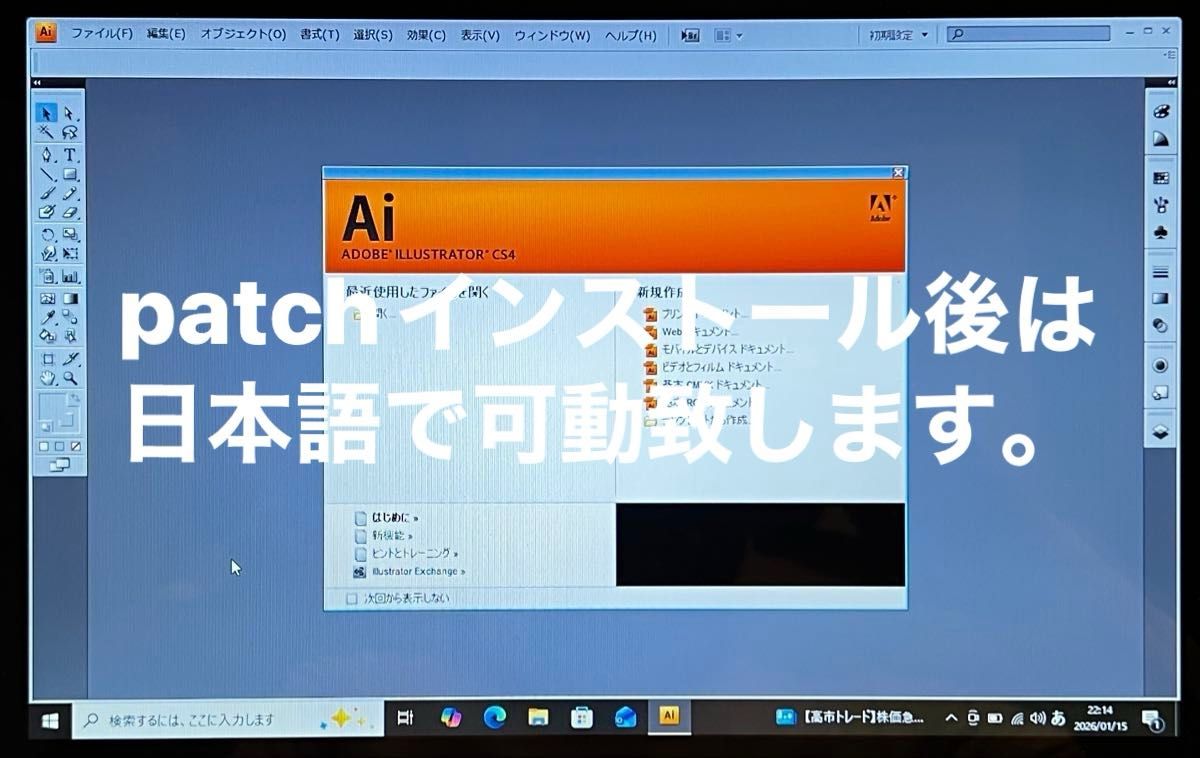
Task: Open the Appearance panel icon
Action: coord(1160,365)
